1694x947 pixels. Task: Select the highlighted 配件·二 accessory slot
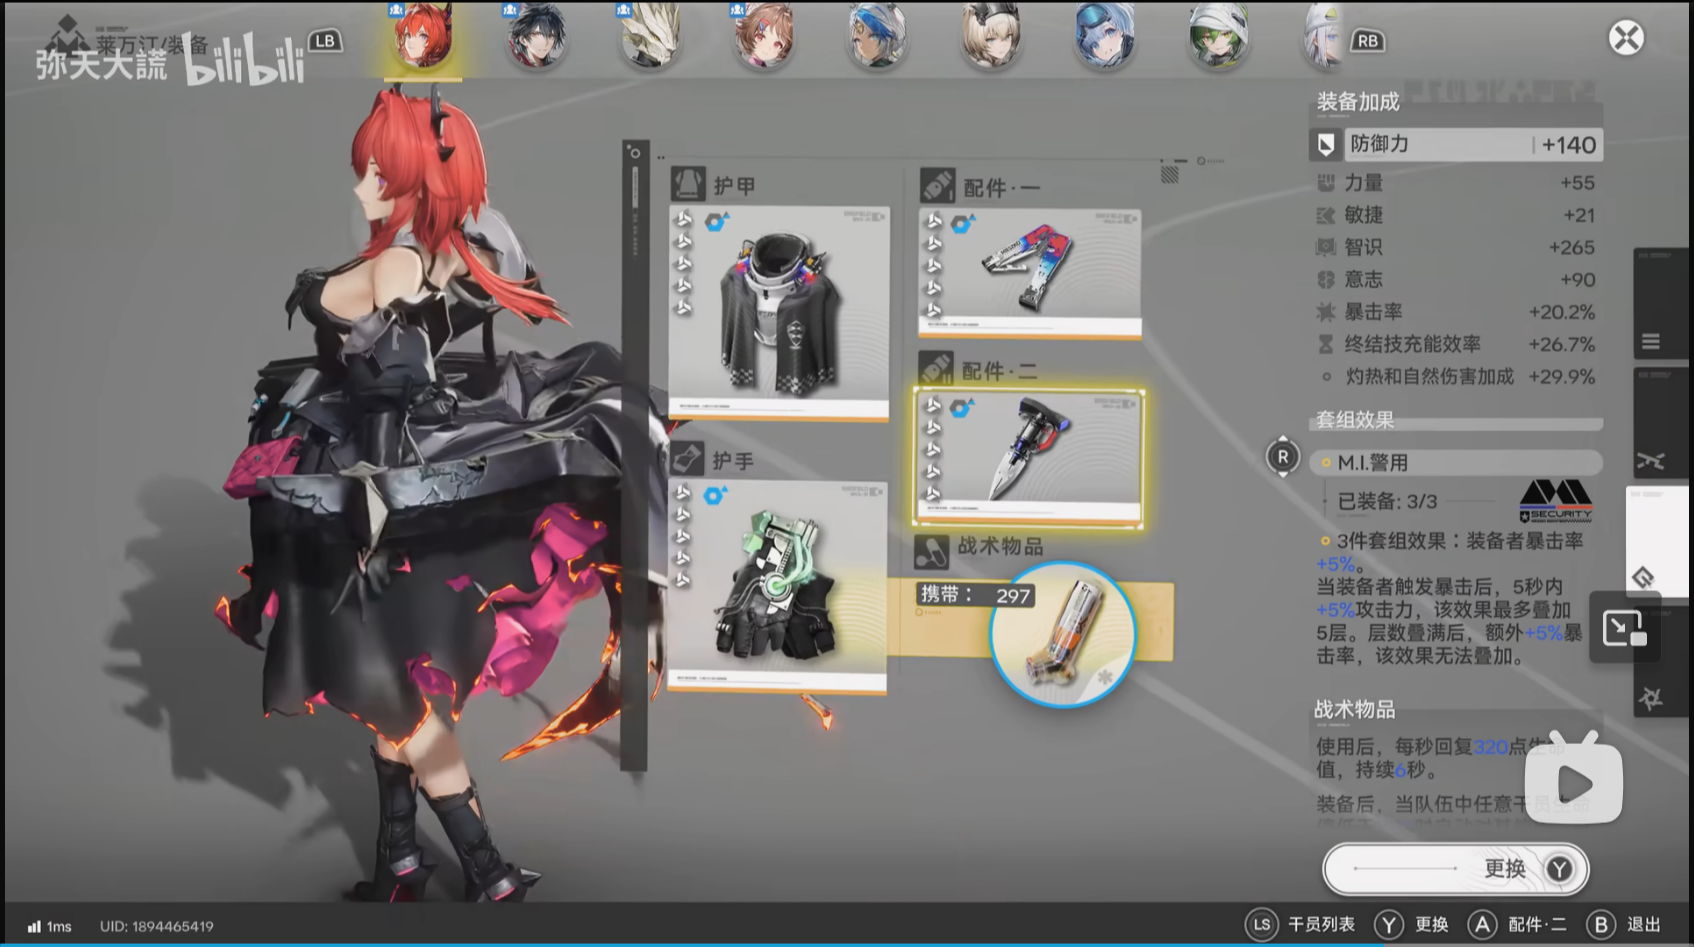coord(1029,458)
